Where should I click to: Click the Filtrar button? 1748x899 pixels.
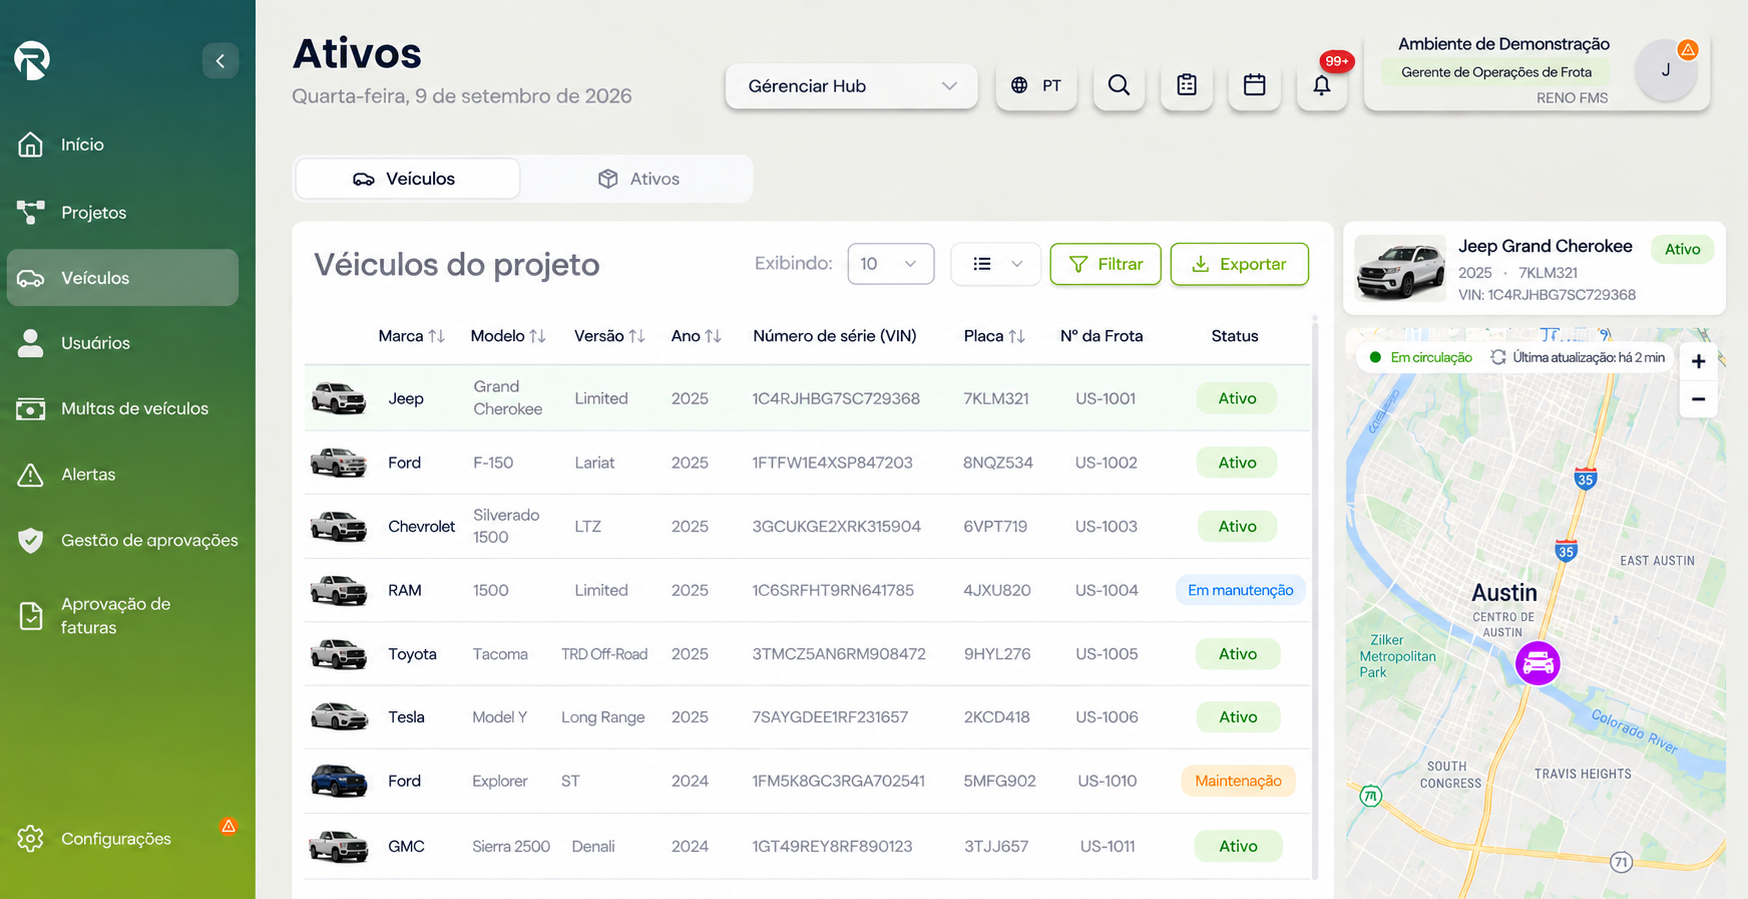(1105, 264)
